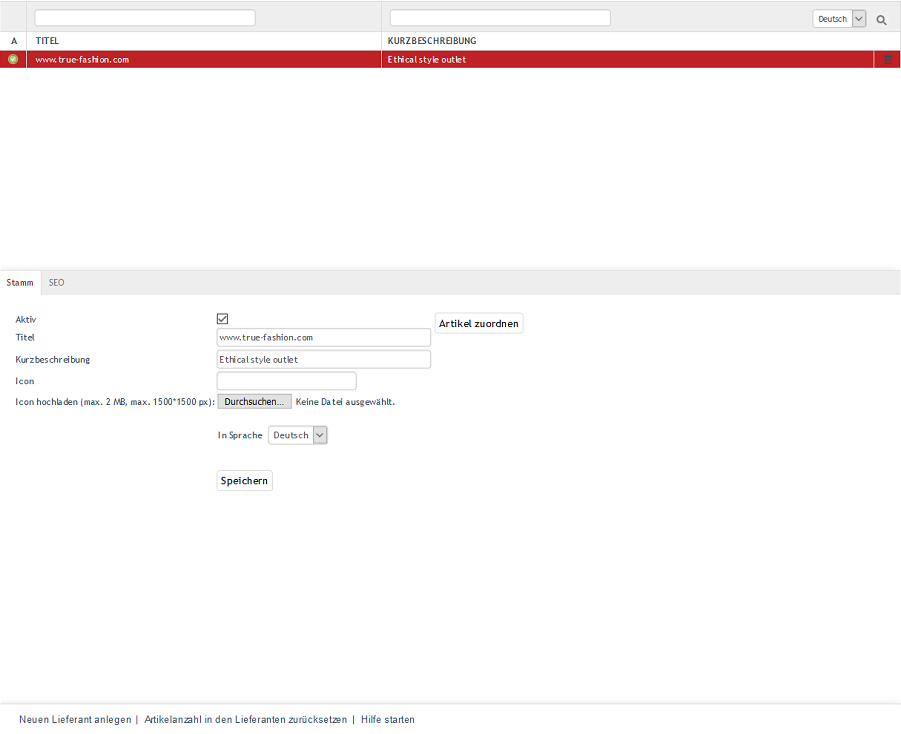Click Durchsuchen to choose an icon file
This screenshot has width=901, height=734.
(254, 402)
